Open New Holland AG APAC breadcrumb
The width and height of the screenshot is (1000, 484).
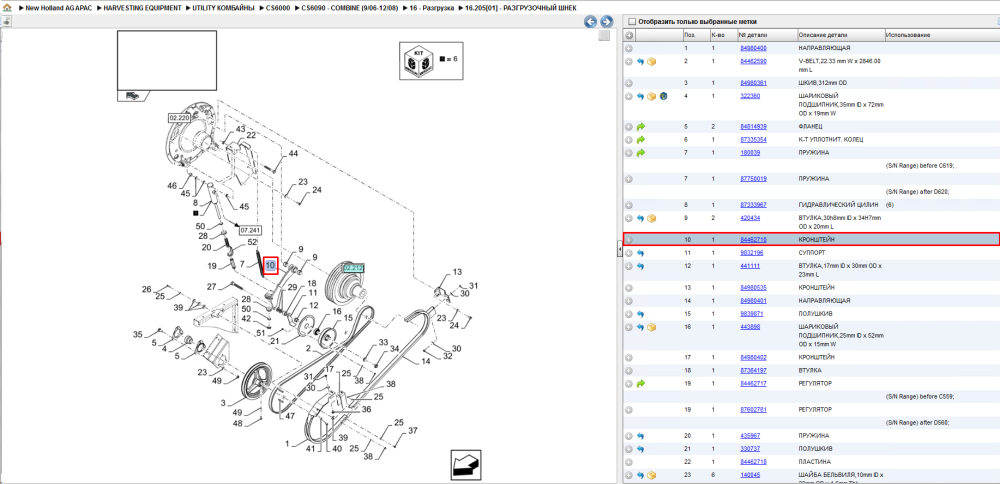point(59,8)
